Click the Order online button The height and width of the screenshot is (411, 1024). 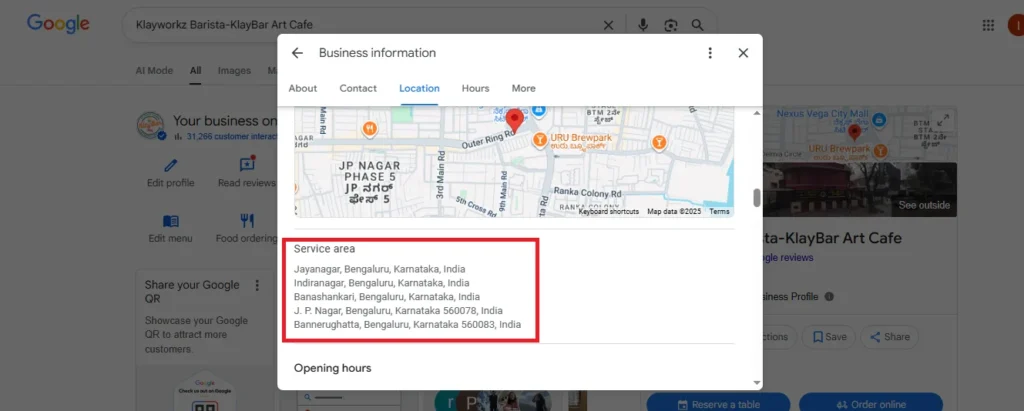coord(871,404)
